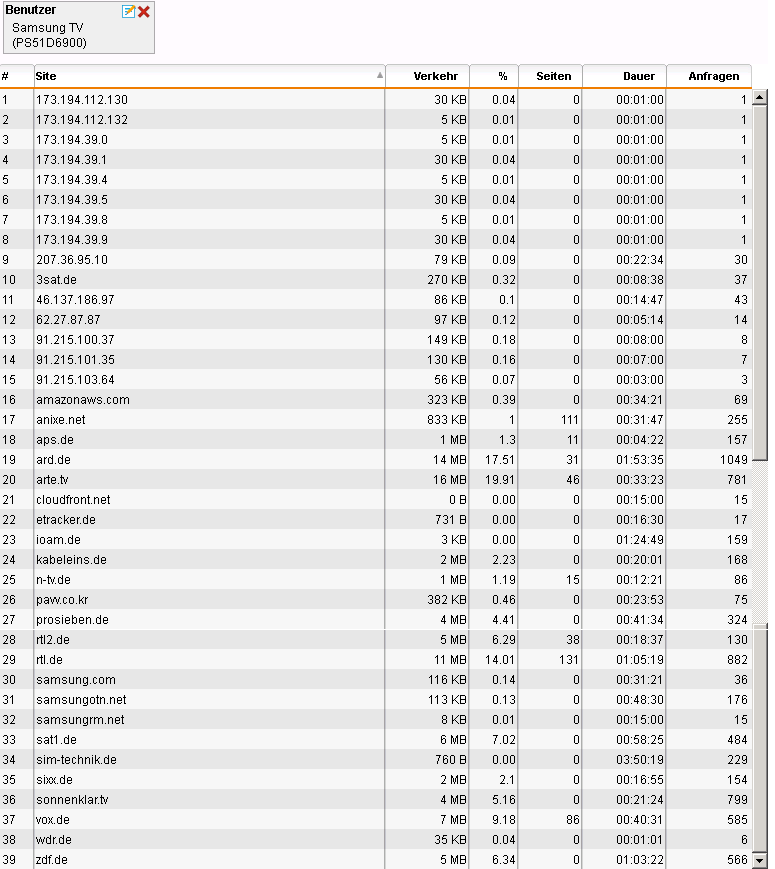This screenshot has width=775, height=869.
Task: Select the 173.194.112.130 site entry
Action: pos(82,100)
